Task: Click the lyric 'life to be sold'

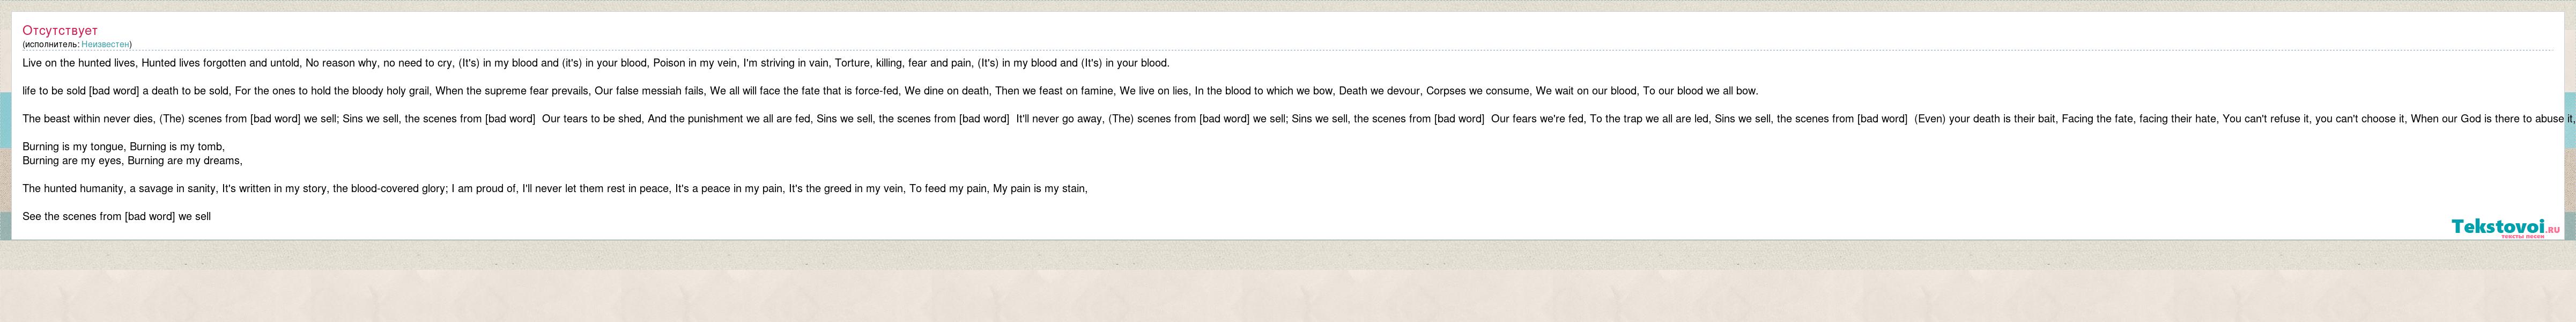Action: [54, 91]
